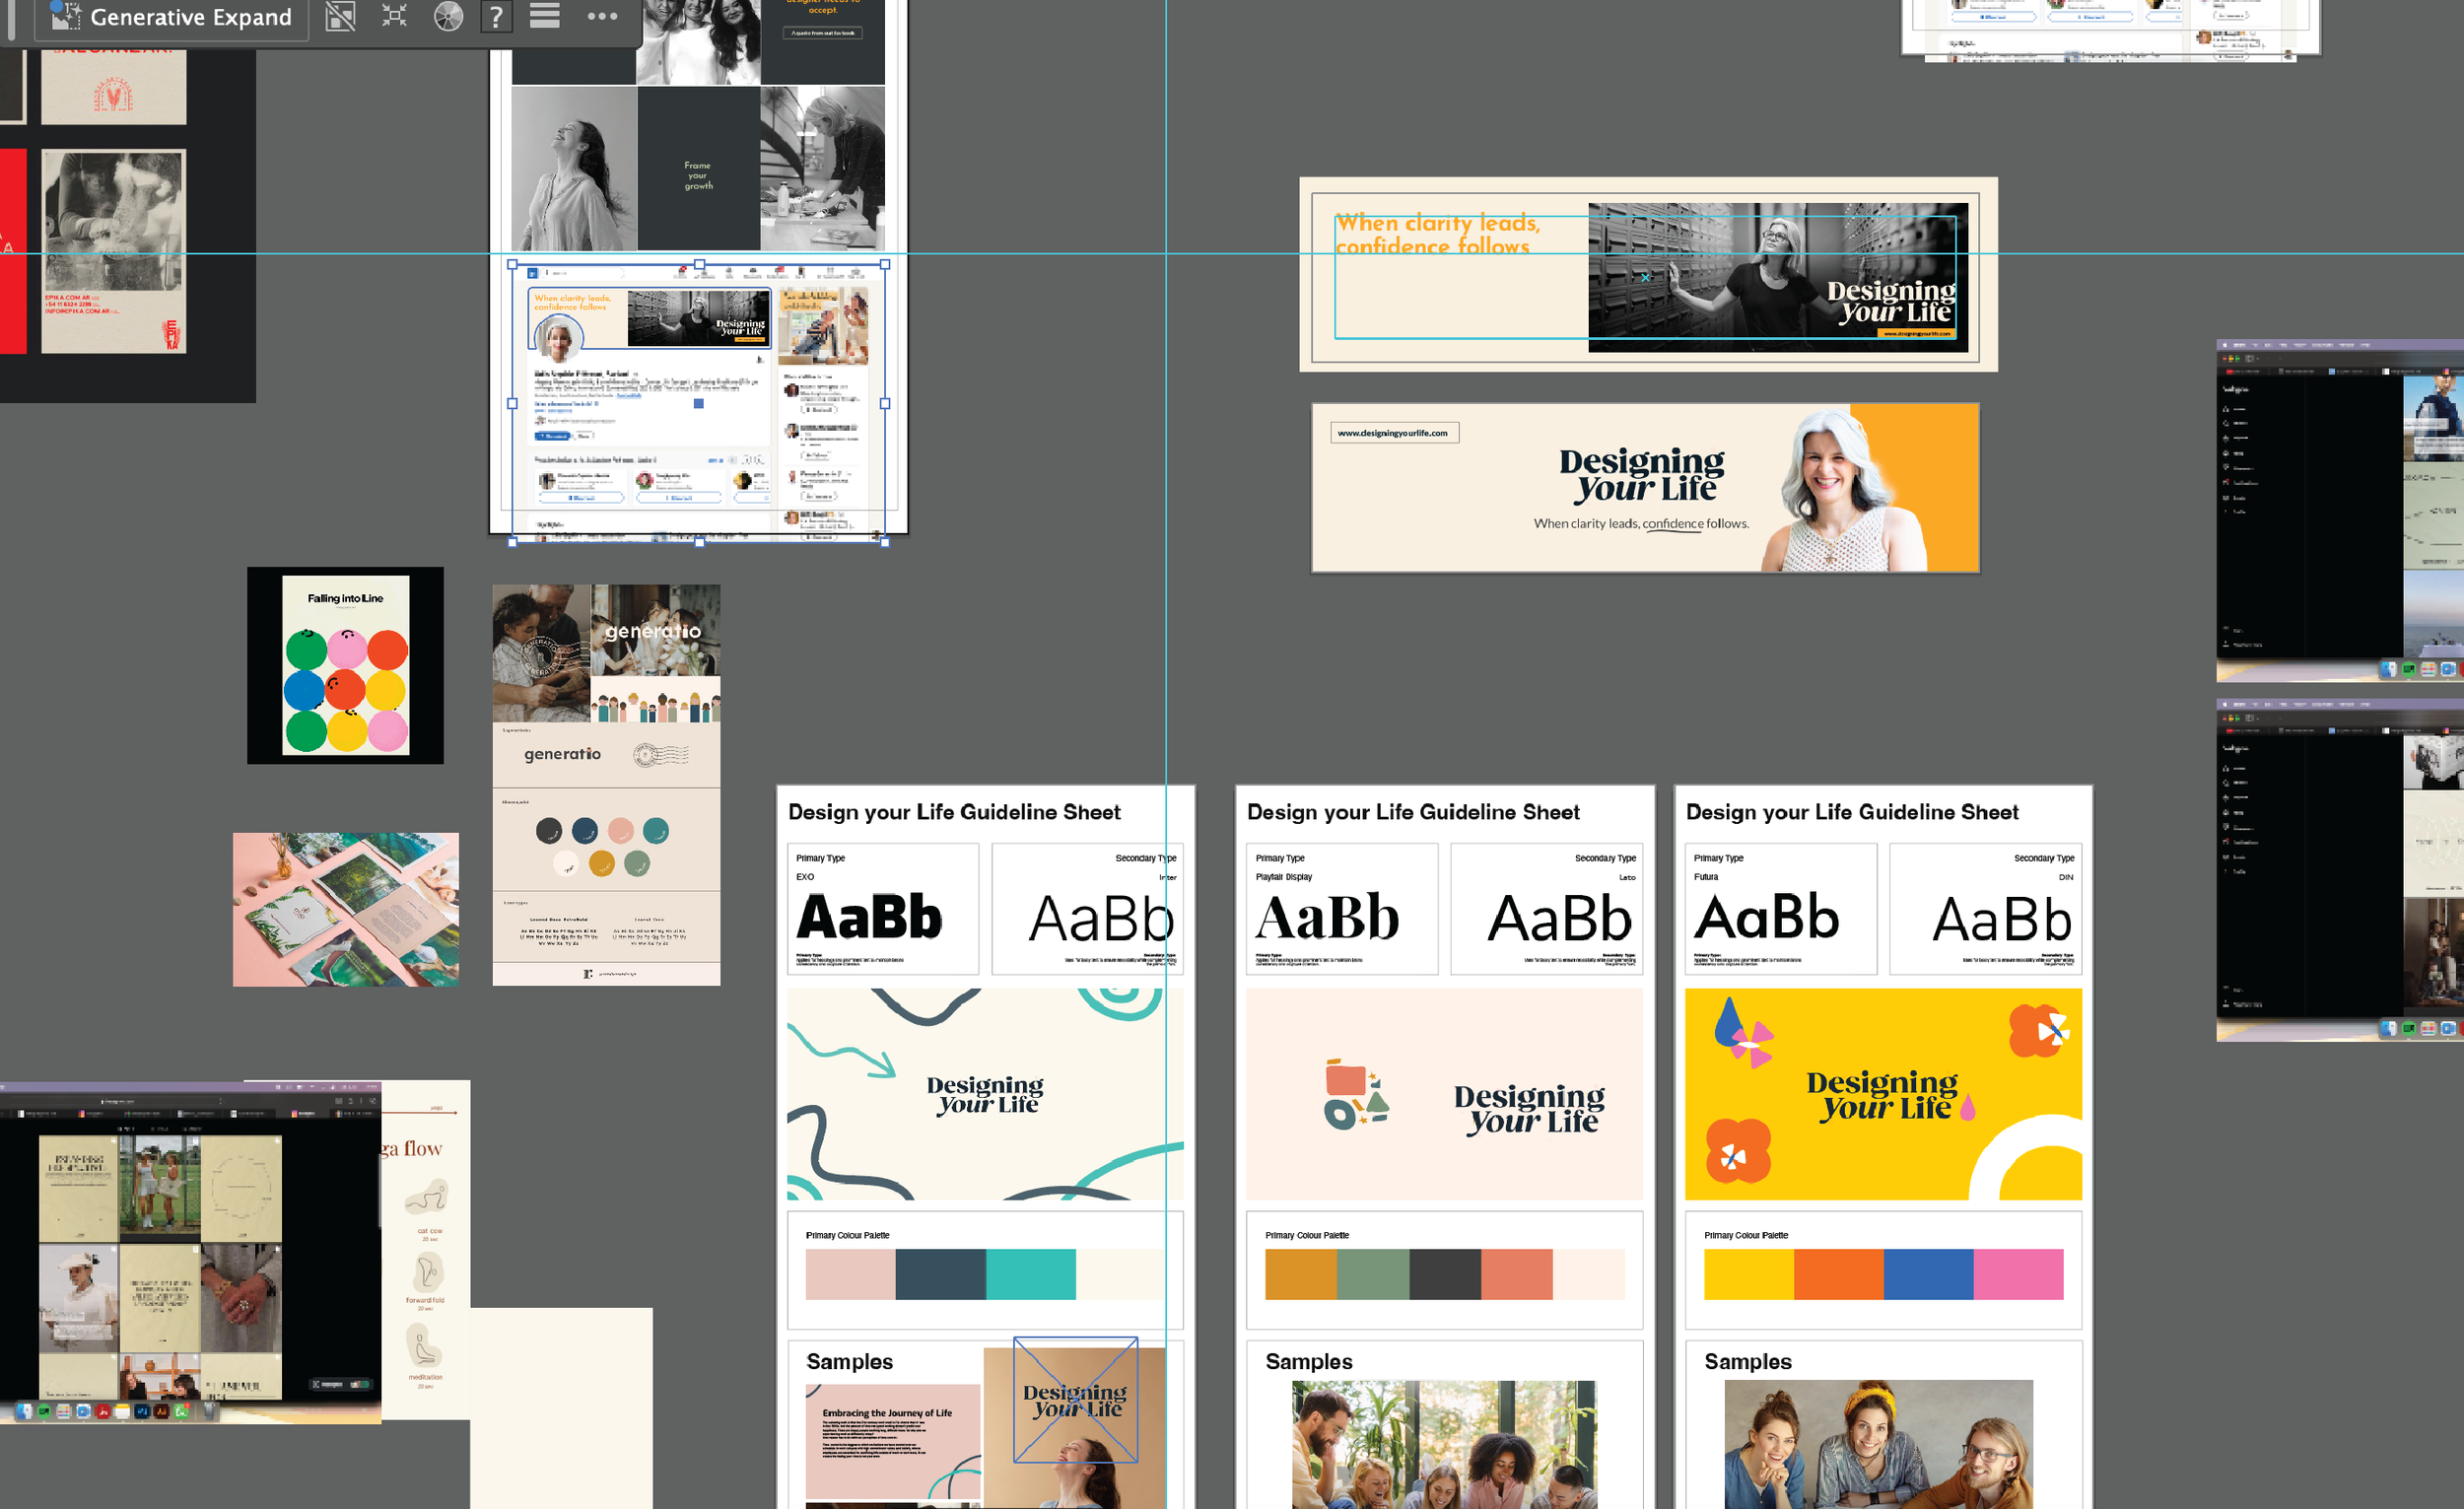Open Illustrator from the Dock
The width and height of the screenshot is (2464, 1509).
pyautogui.click(x=161, y=1412)
